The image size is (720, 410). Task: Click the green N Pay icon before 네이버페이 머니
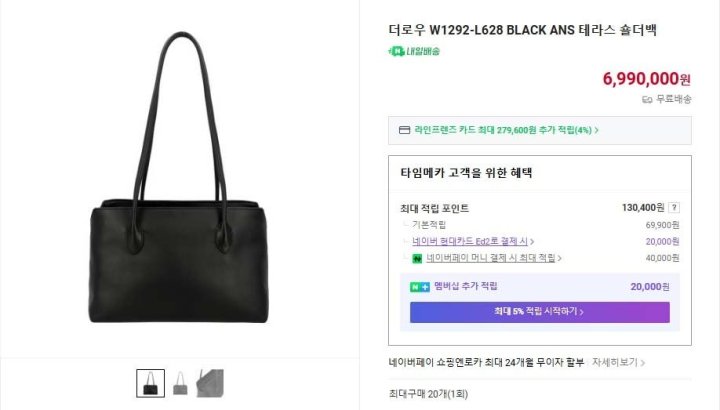(x=417, y=258)
